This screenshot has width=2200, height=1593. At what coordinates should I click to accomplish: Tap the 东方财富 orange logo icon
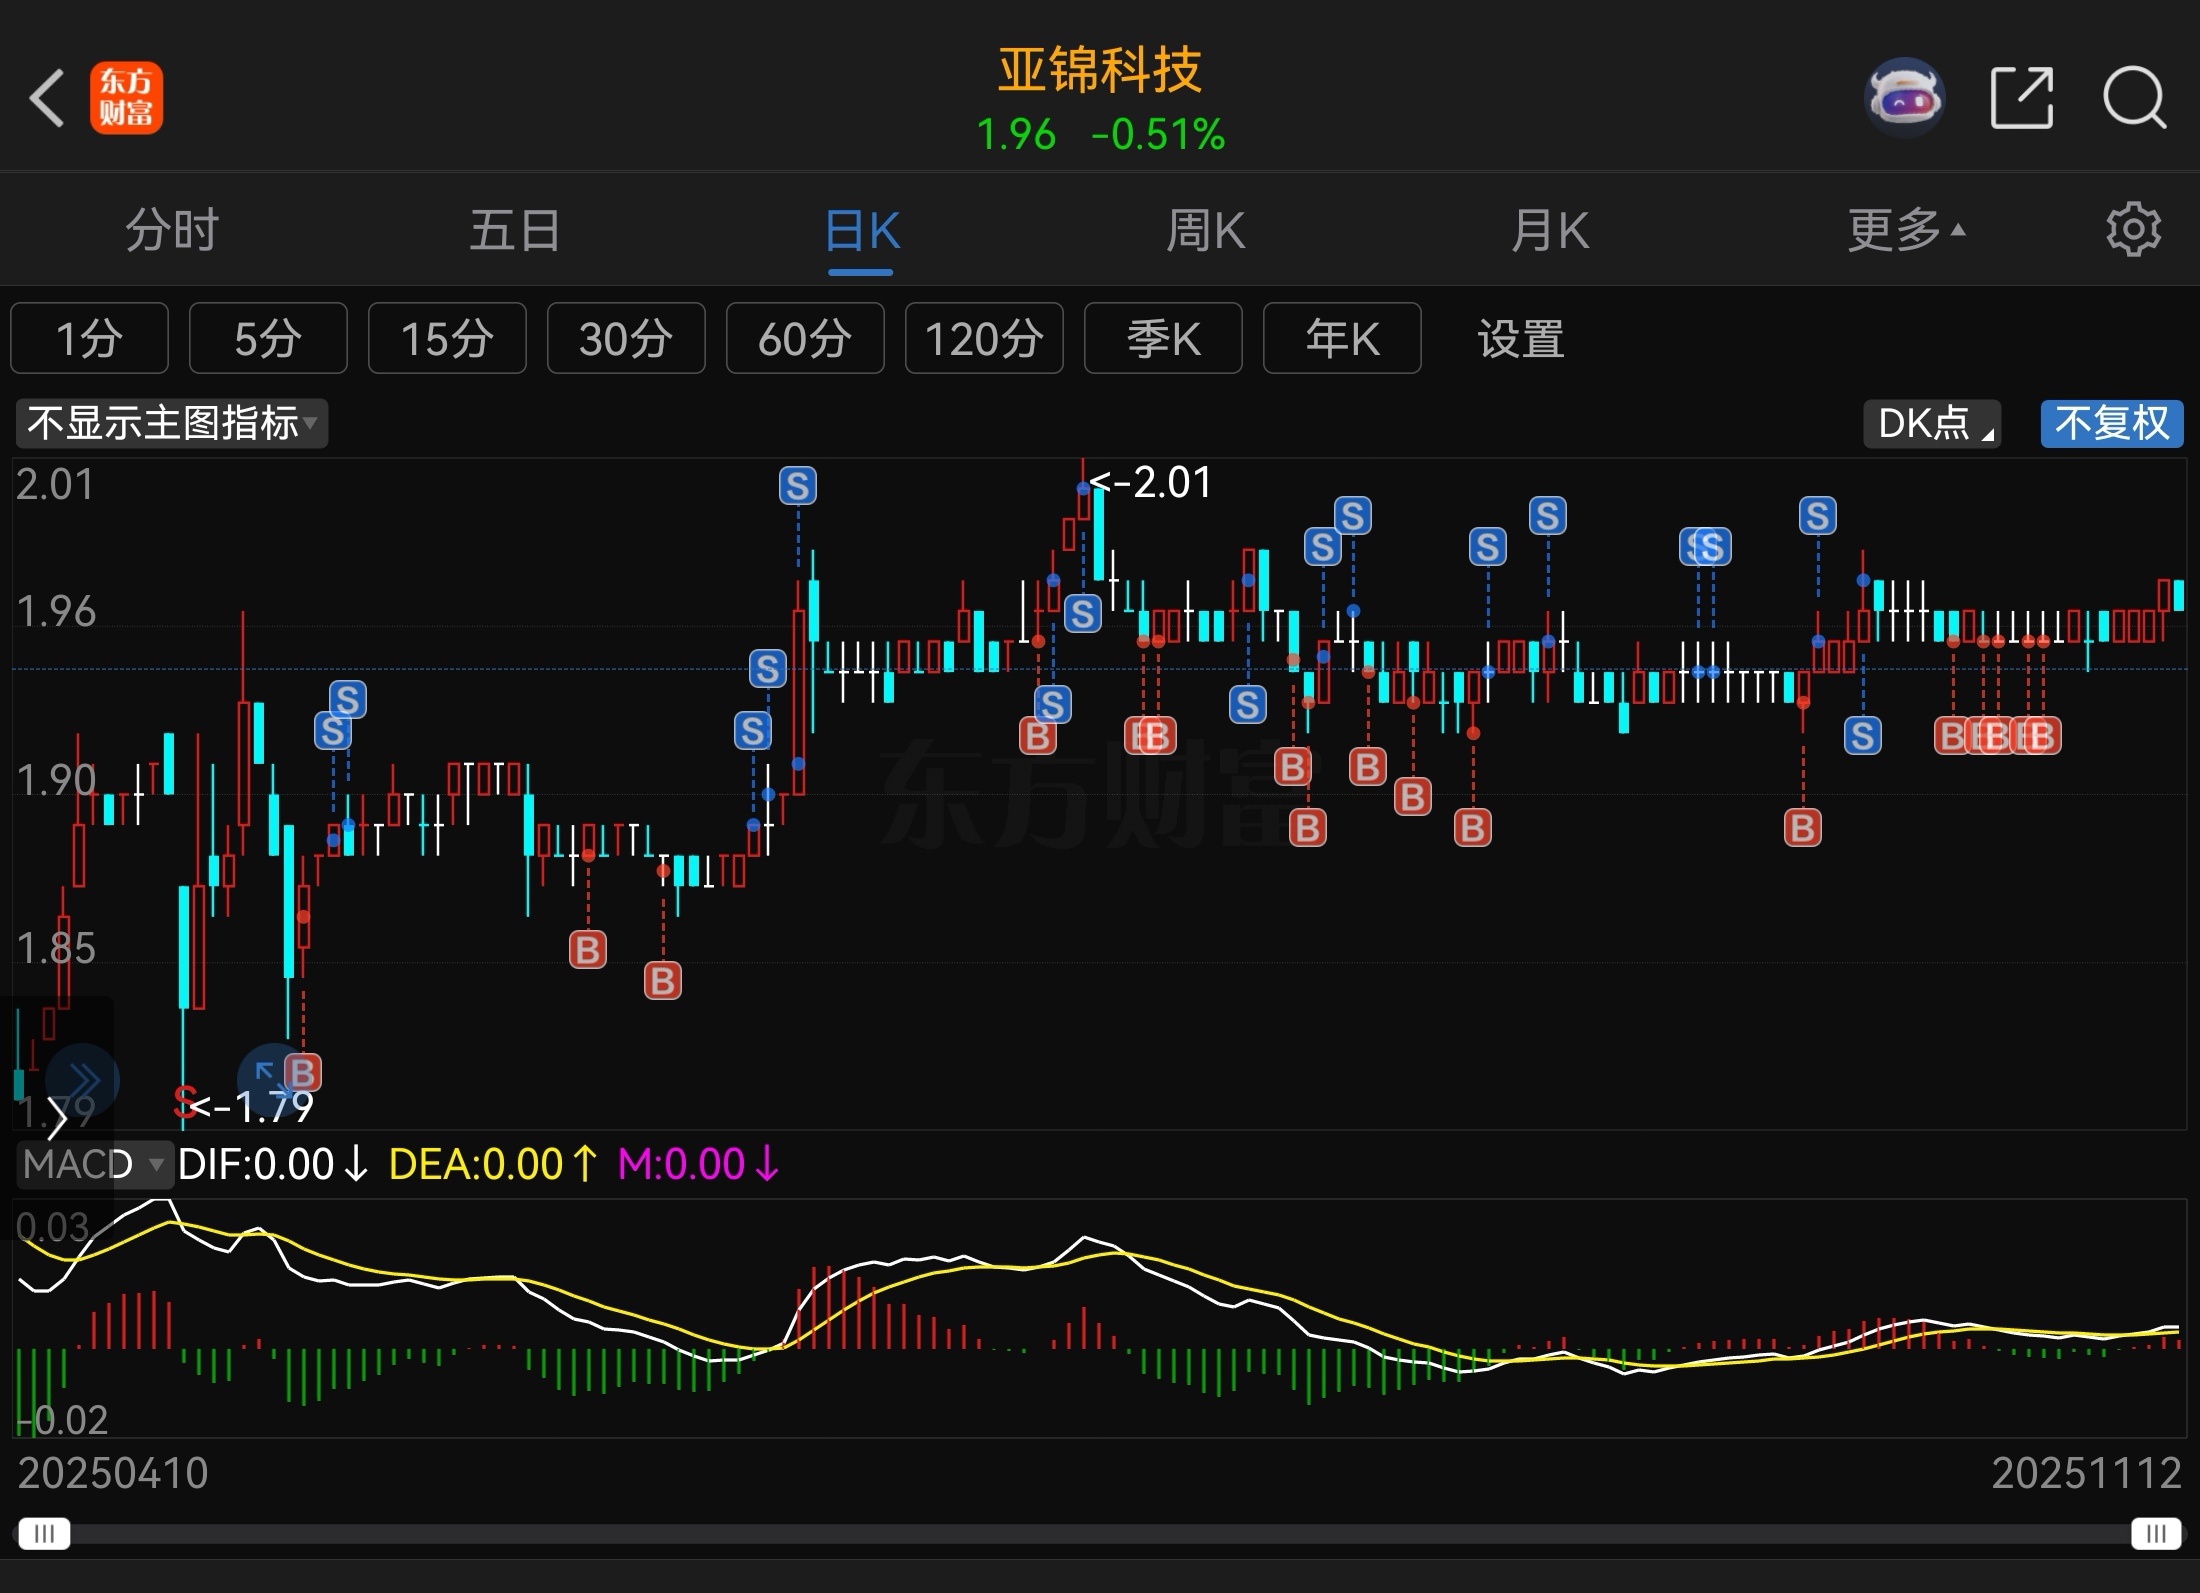point(126,98)
